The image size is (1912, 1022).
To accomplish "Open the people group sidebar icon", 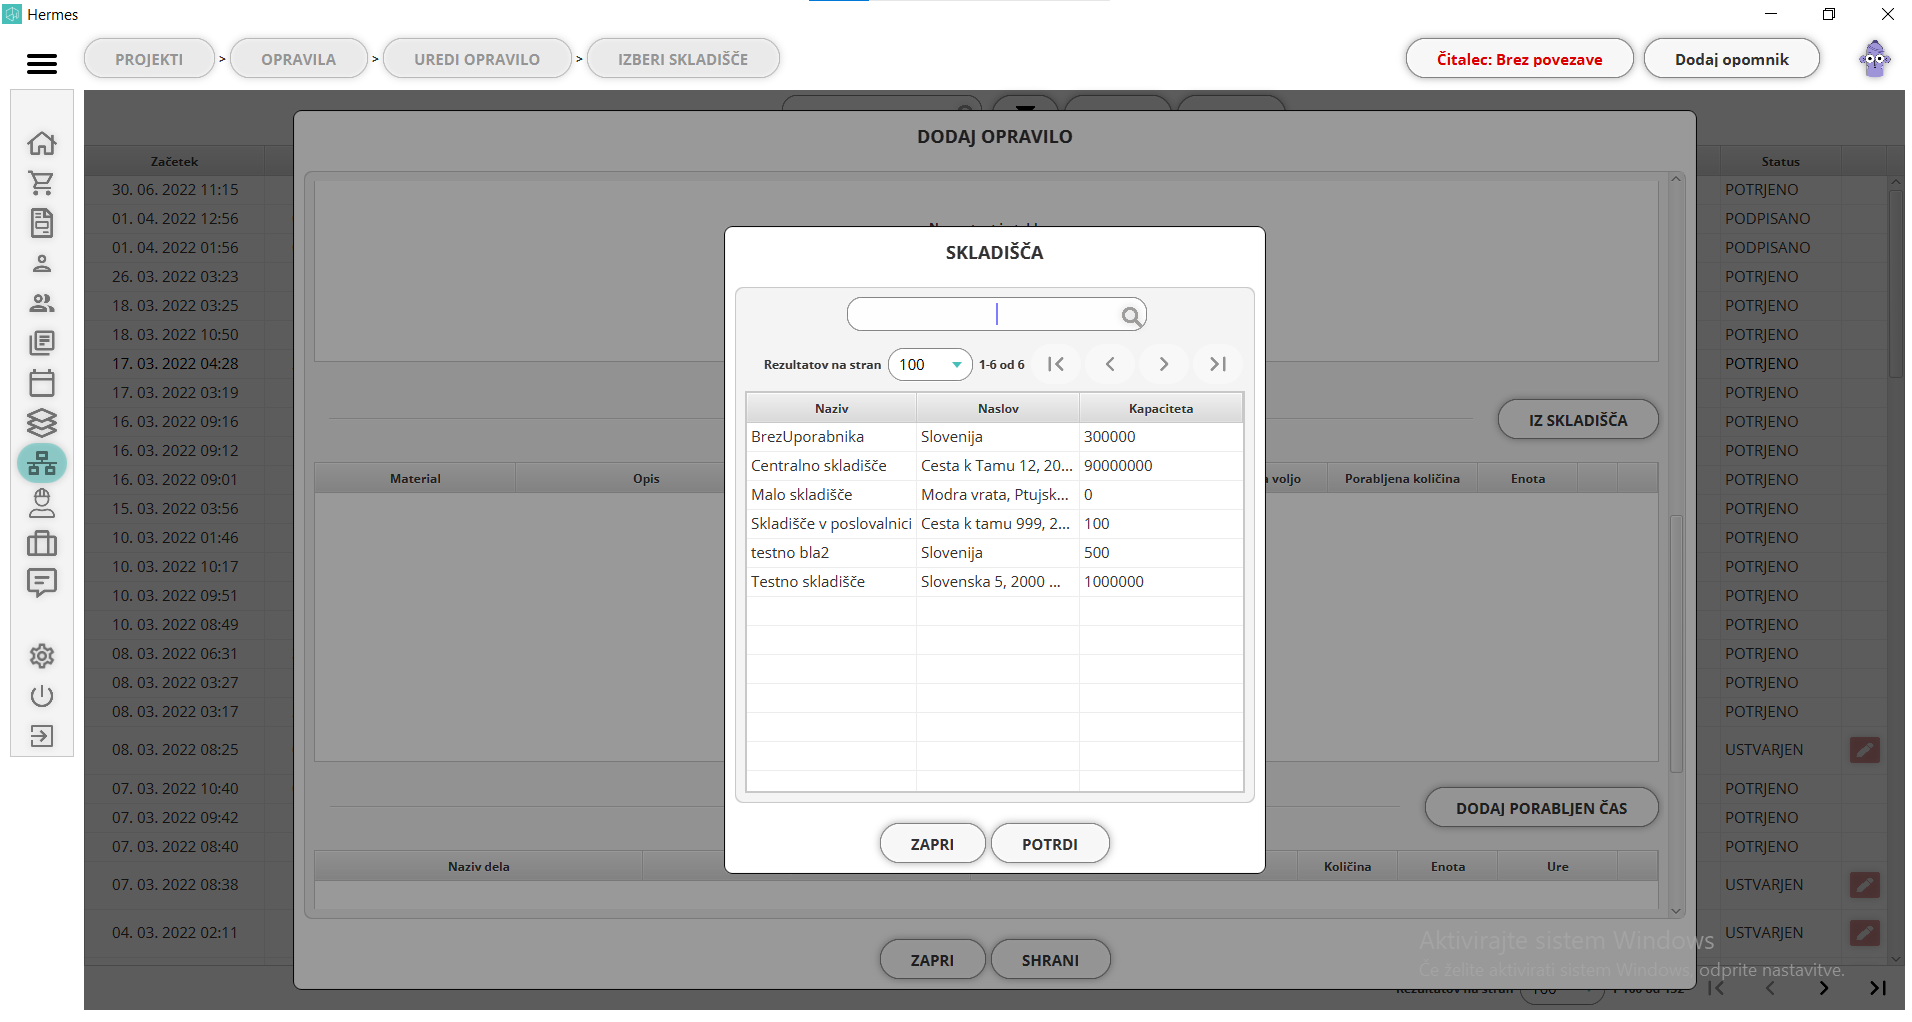I will point(42,303).
